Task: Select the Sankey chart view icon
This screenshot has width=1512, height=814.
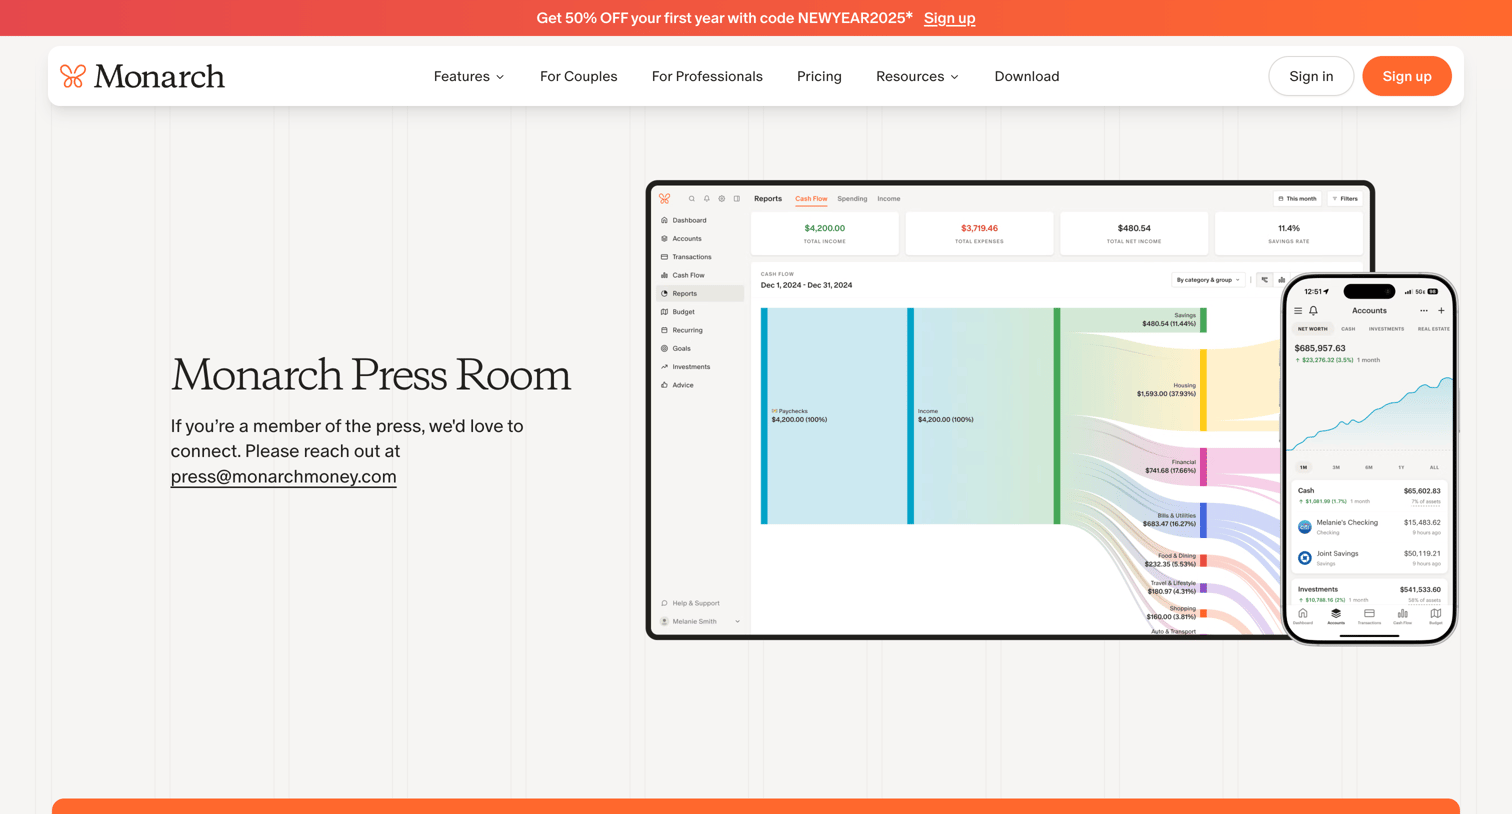Action: coord(1264,280)
